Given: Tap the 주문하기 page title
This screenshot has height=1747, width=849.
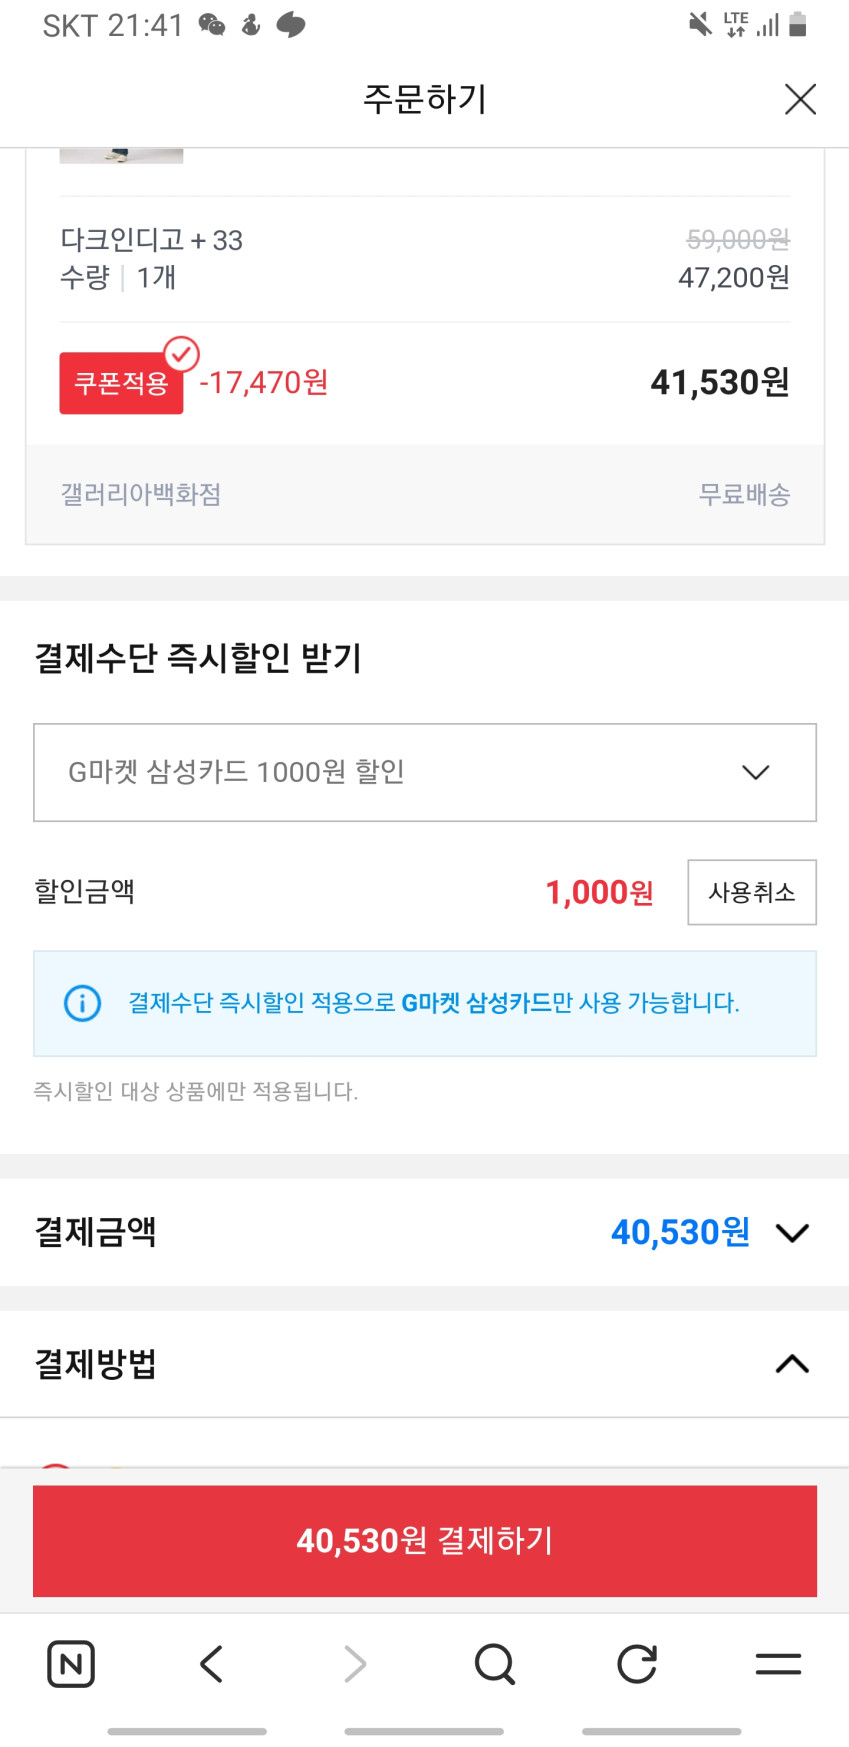Looking at the screenshot, I should [425, 99].
